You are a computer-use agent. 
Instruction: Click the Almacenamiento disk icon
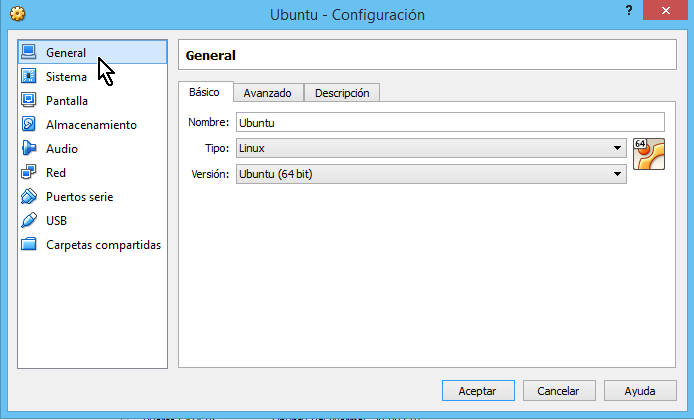coord(29,124)
